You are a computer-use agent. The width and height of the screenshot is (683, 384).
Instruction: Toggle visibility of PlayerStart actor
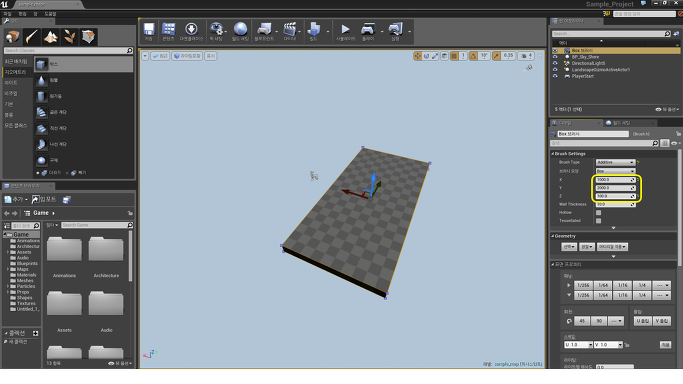[x=555, y=76]
